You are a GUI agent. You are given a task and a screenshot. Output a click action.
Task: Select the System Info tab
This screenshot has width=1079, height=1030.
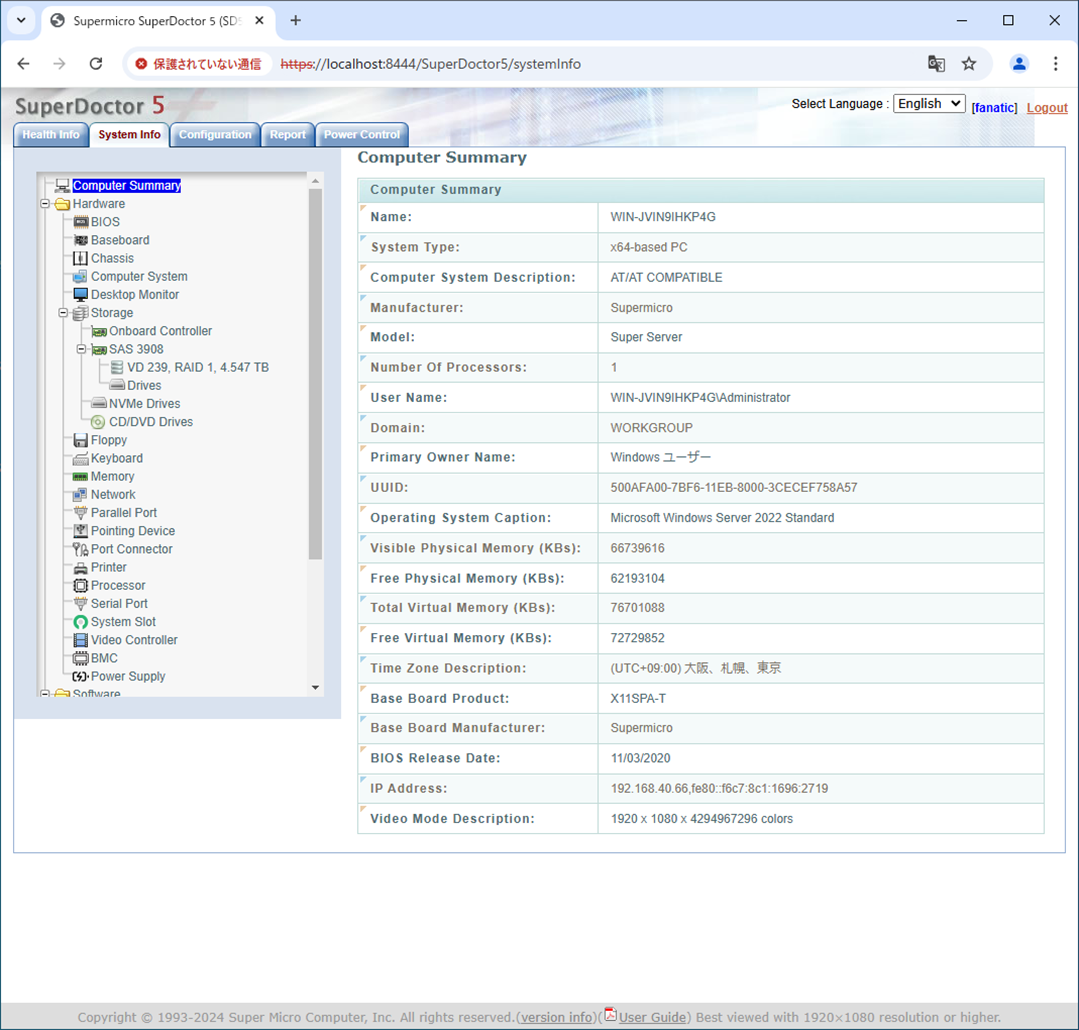point(129,135)
